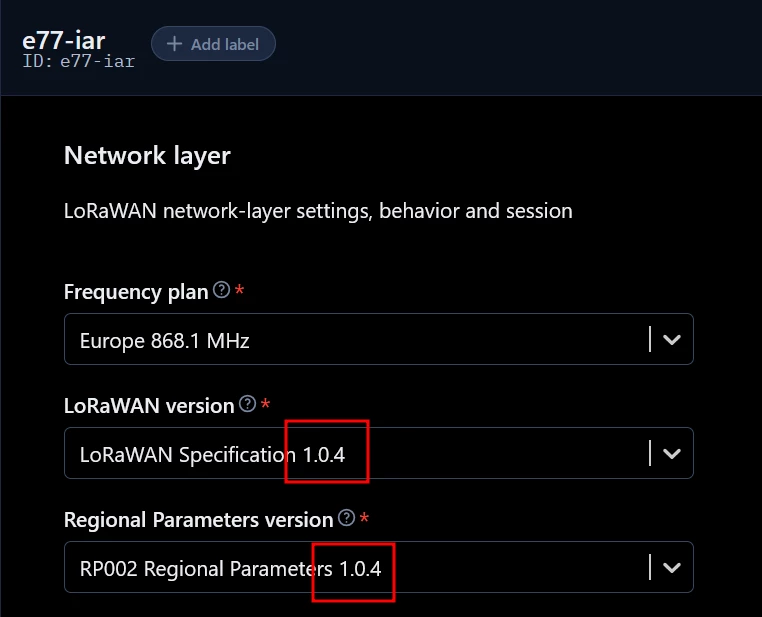Open Regional Parameters version help icon

click(346, 518)
